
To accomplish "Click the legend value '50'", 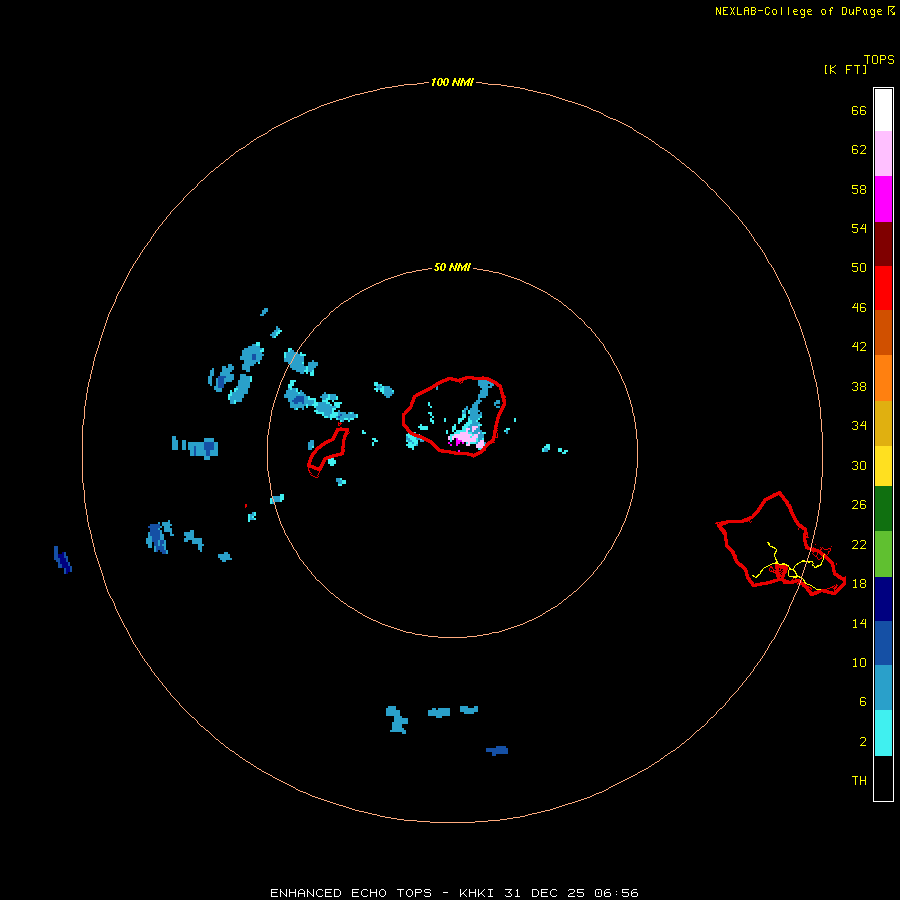I will (859, 267).
